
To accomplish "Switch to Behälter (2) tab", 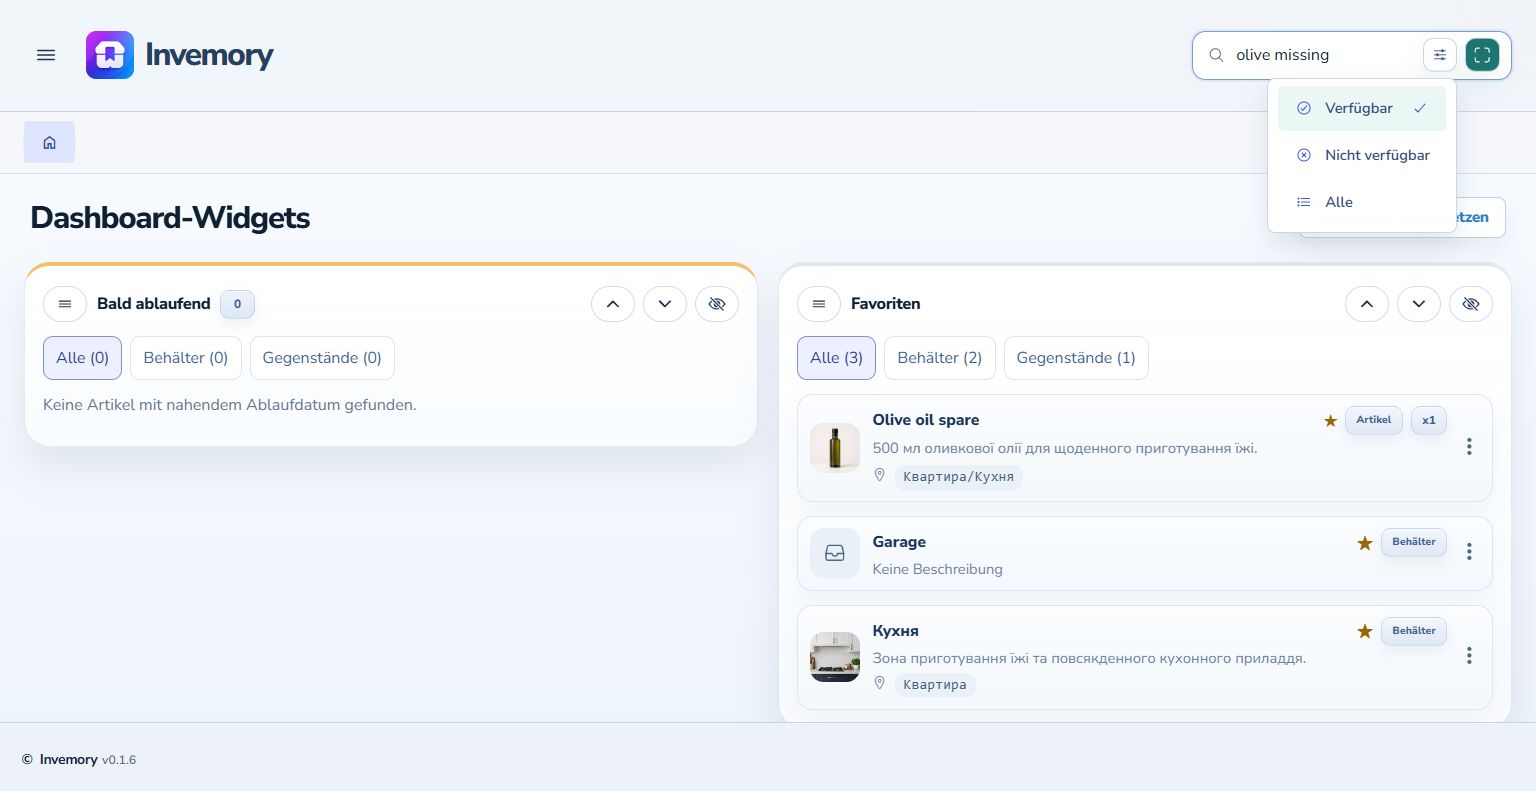I will pyautogui.click(x=940, y=358).
